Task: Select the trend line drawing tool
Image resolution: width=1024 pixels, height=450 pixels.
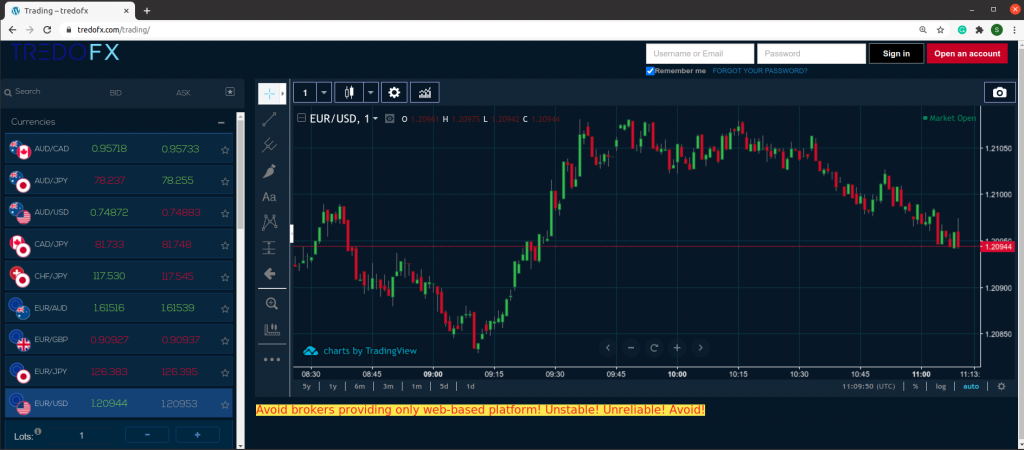Action: click(269, 119)
